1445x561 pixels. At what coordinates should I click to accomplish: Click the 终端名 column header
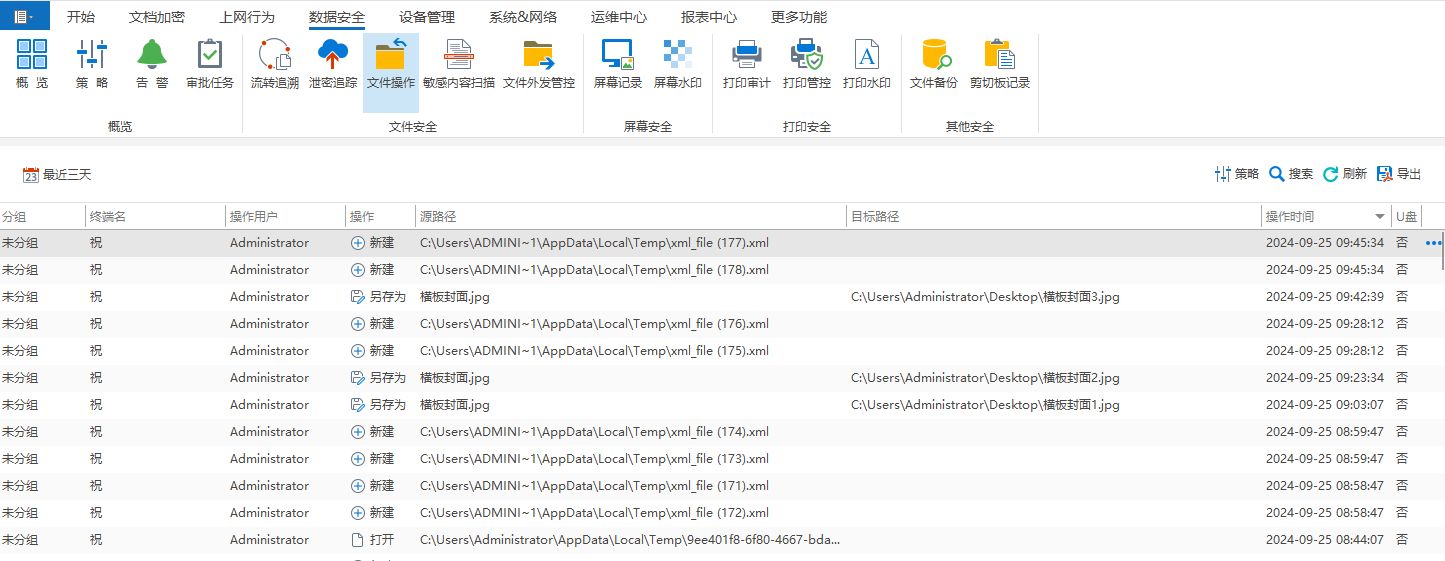(155, 216)
